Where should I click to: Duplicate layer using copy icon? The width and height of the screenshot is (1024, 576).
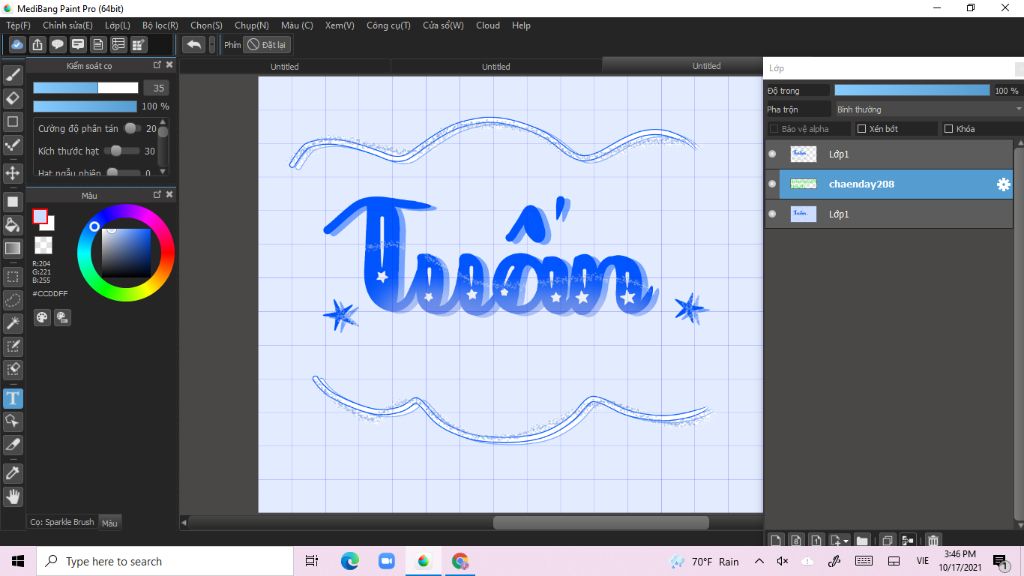click(x=887, y=540)
